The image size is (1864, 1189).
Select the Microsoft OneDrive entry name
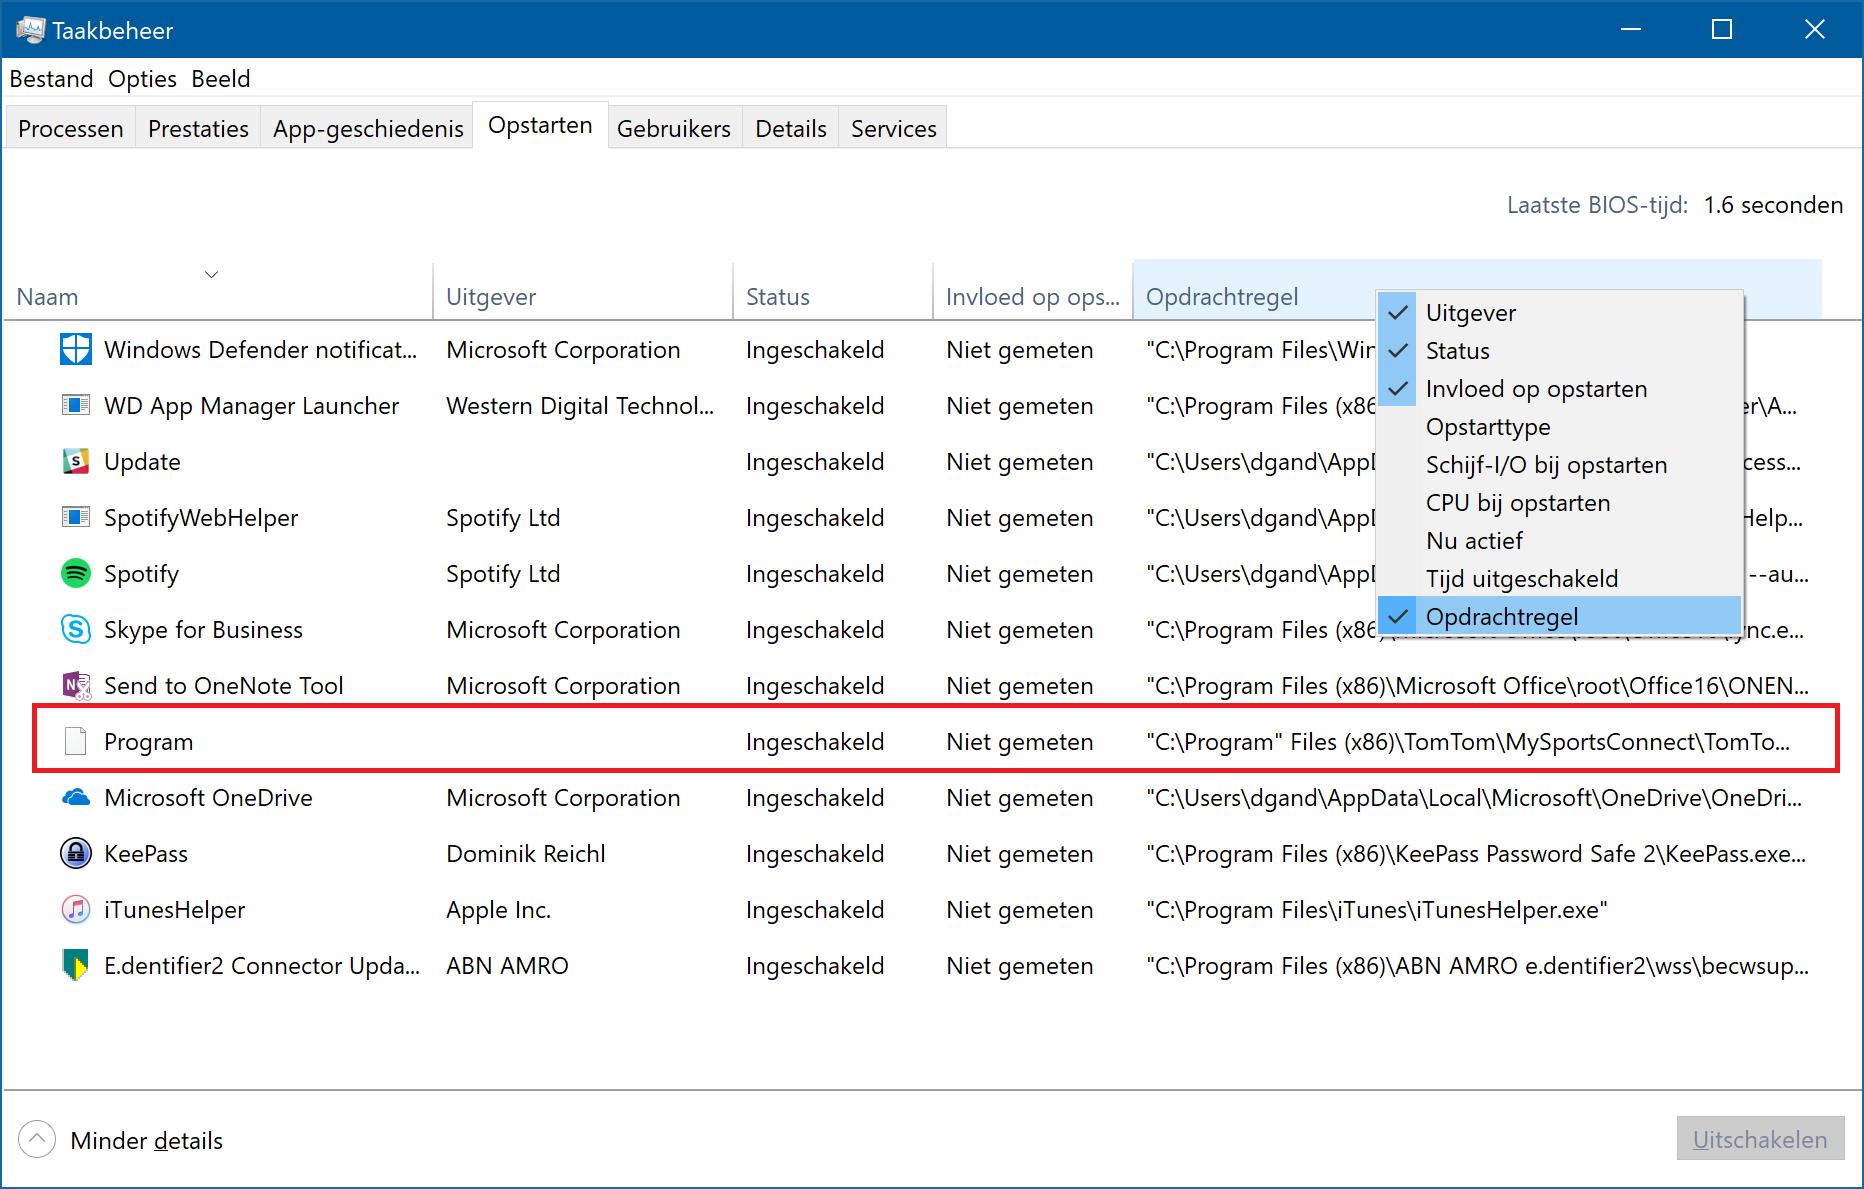pyautogui.click(x=208, y=798)
